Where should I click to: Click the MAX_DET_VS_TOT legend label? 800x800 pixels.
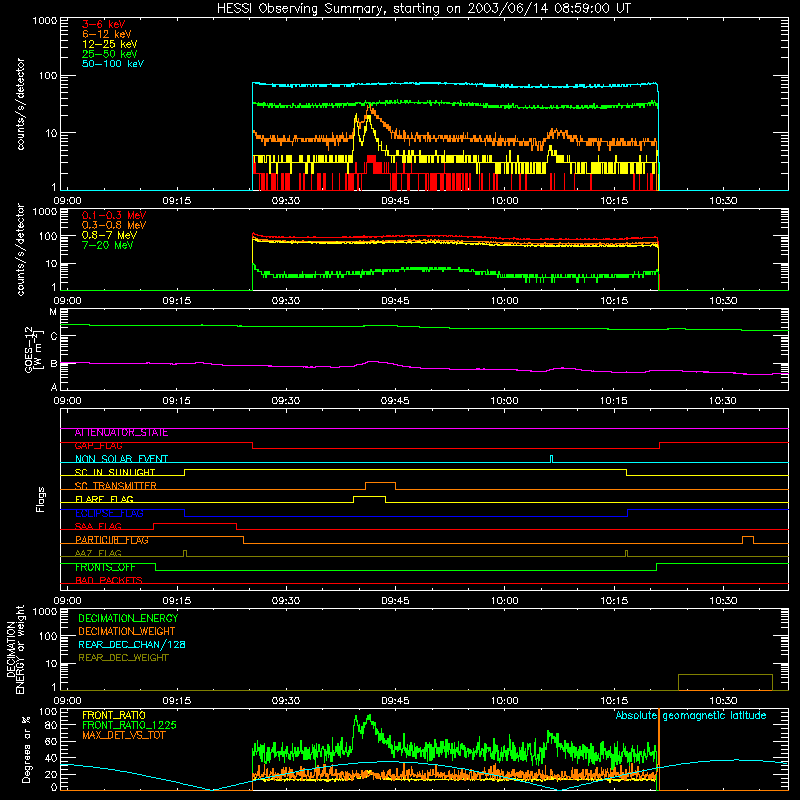tap(123, 735)
